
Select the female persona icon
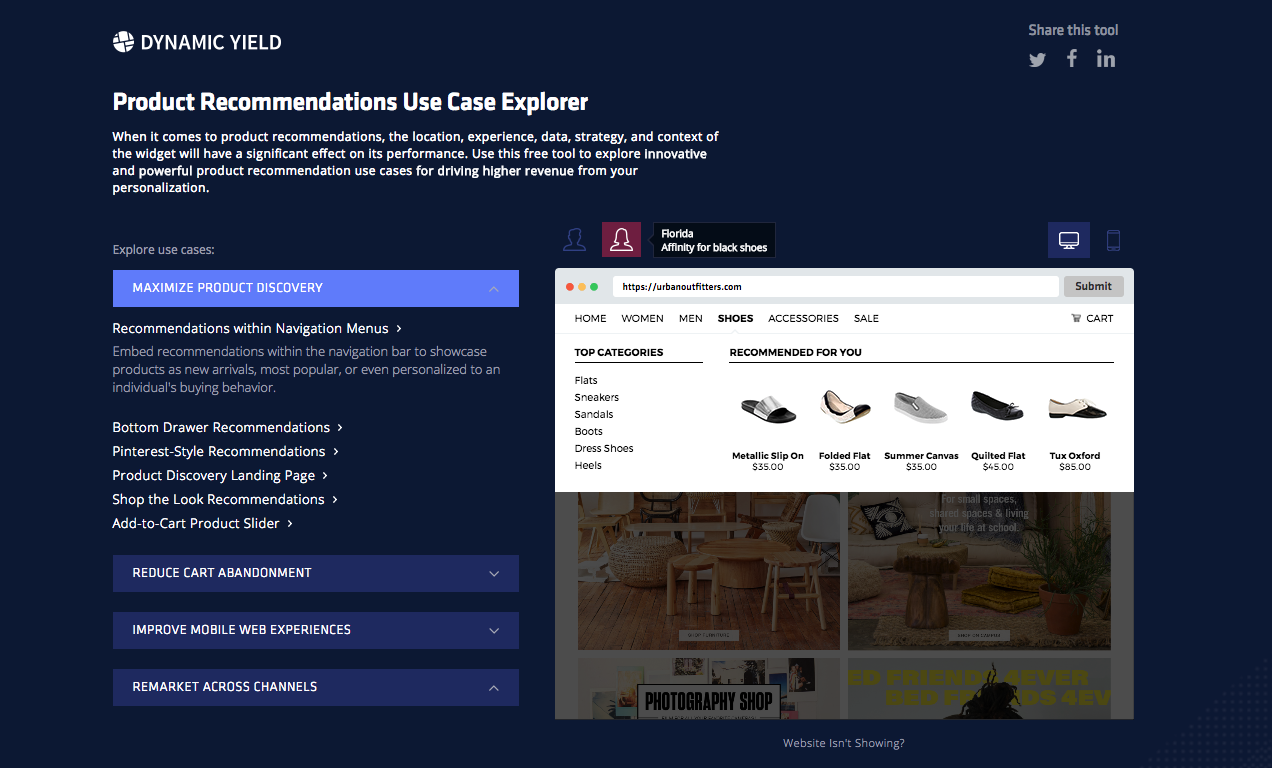(621, 240)
